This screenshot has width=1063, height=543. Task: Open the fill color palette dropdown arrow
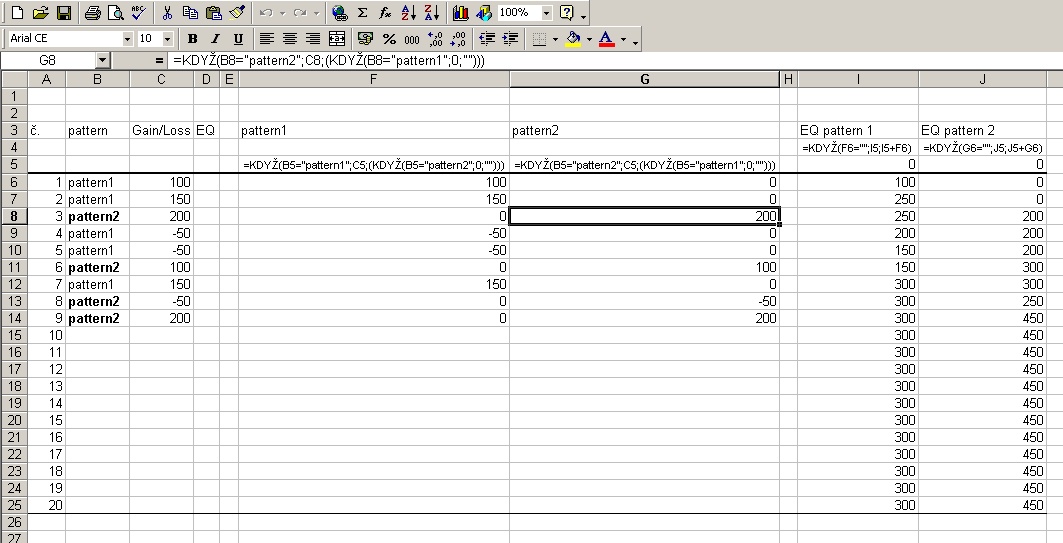(x=589, y=39)
